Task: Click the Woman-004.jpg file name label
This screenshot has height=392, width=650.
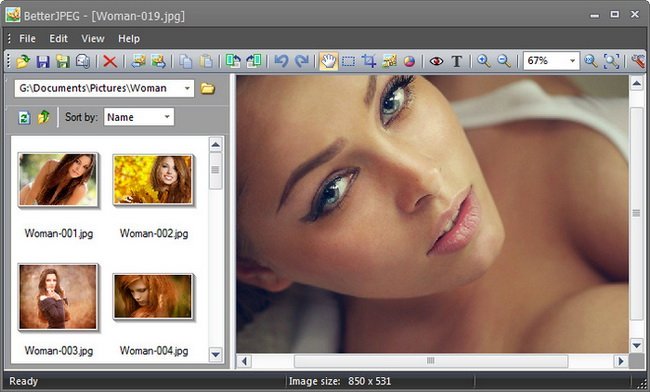Action: (154, 351)
